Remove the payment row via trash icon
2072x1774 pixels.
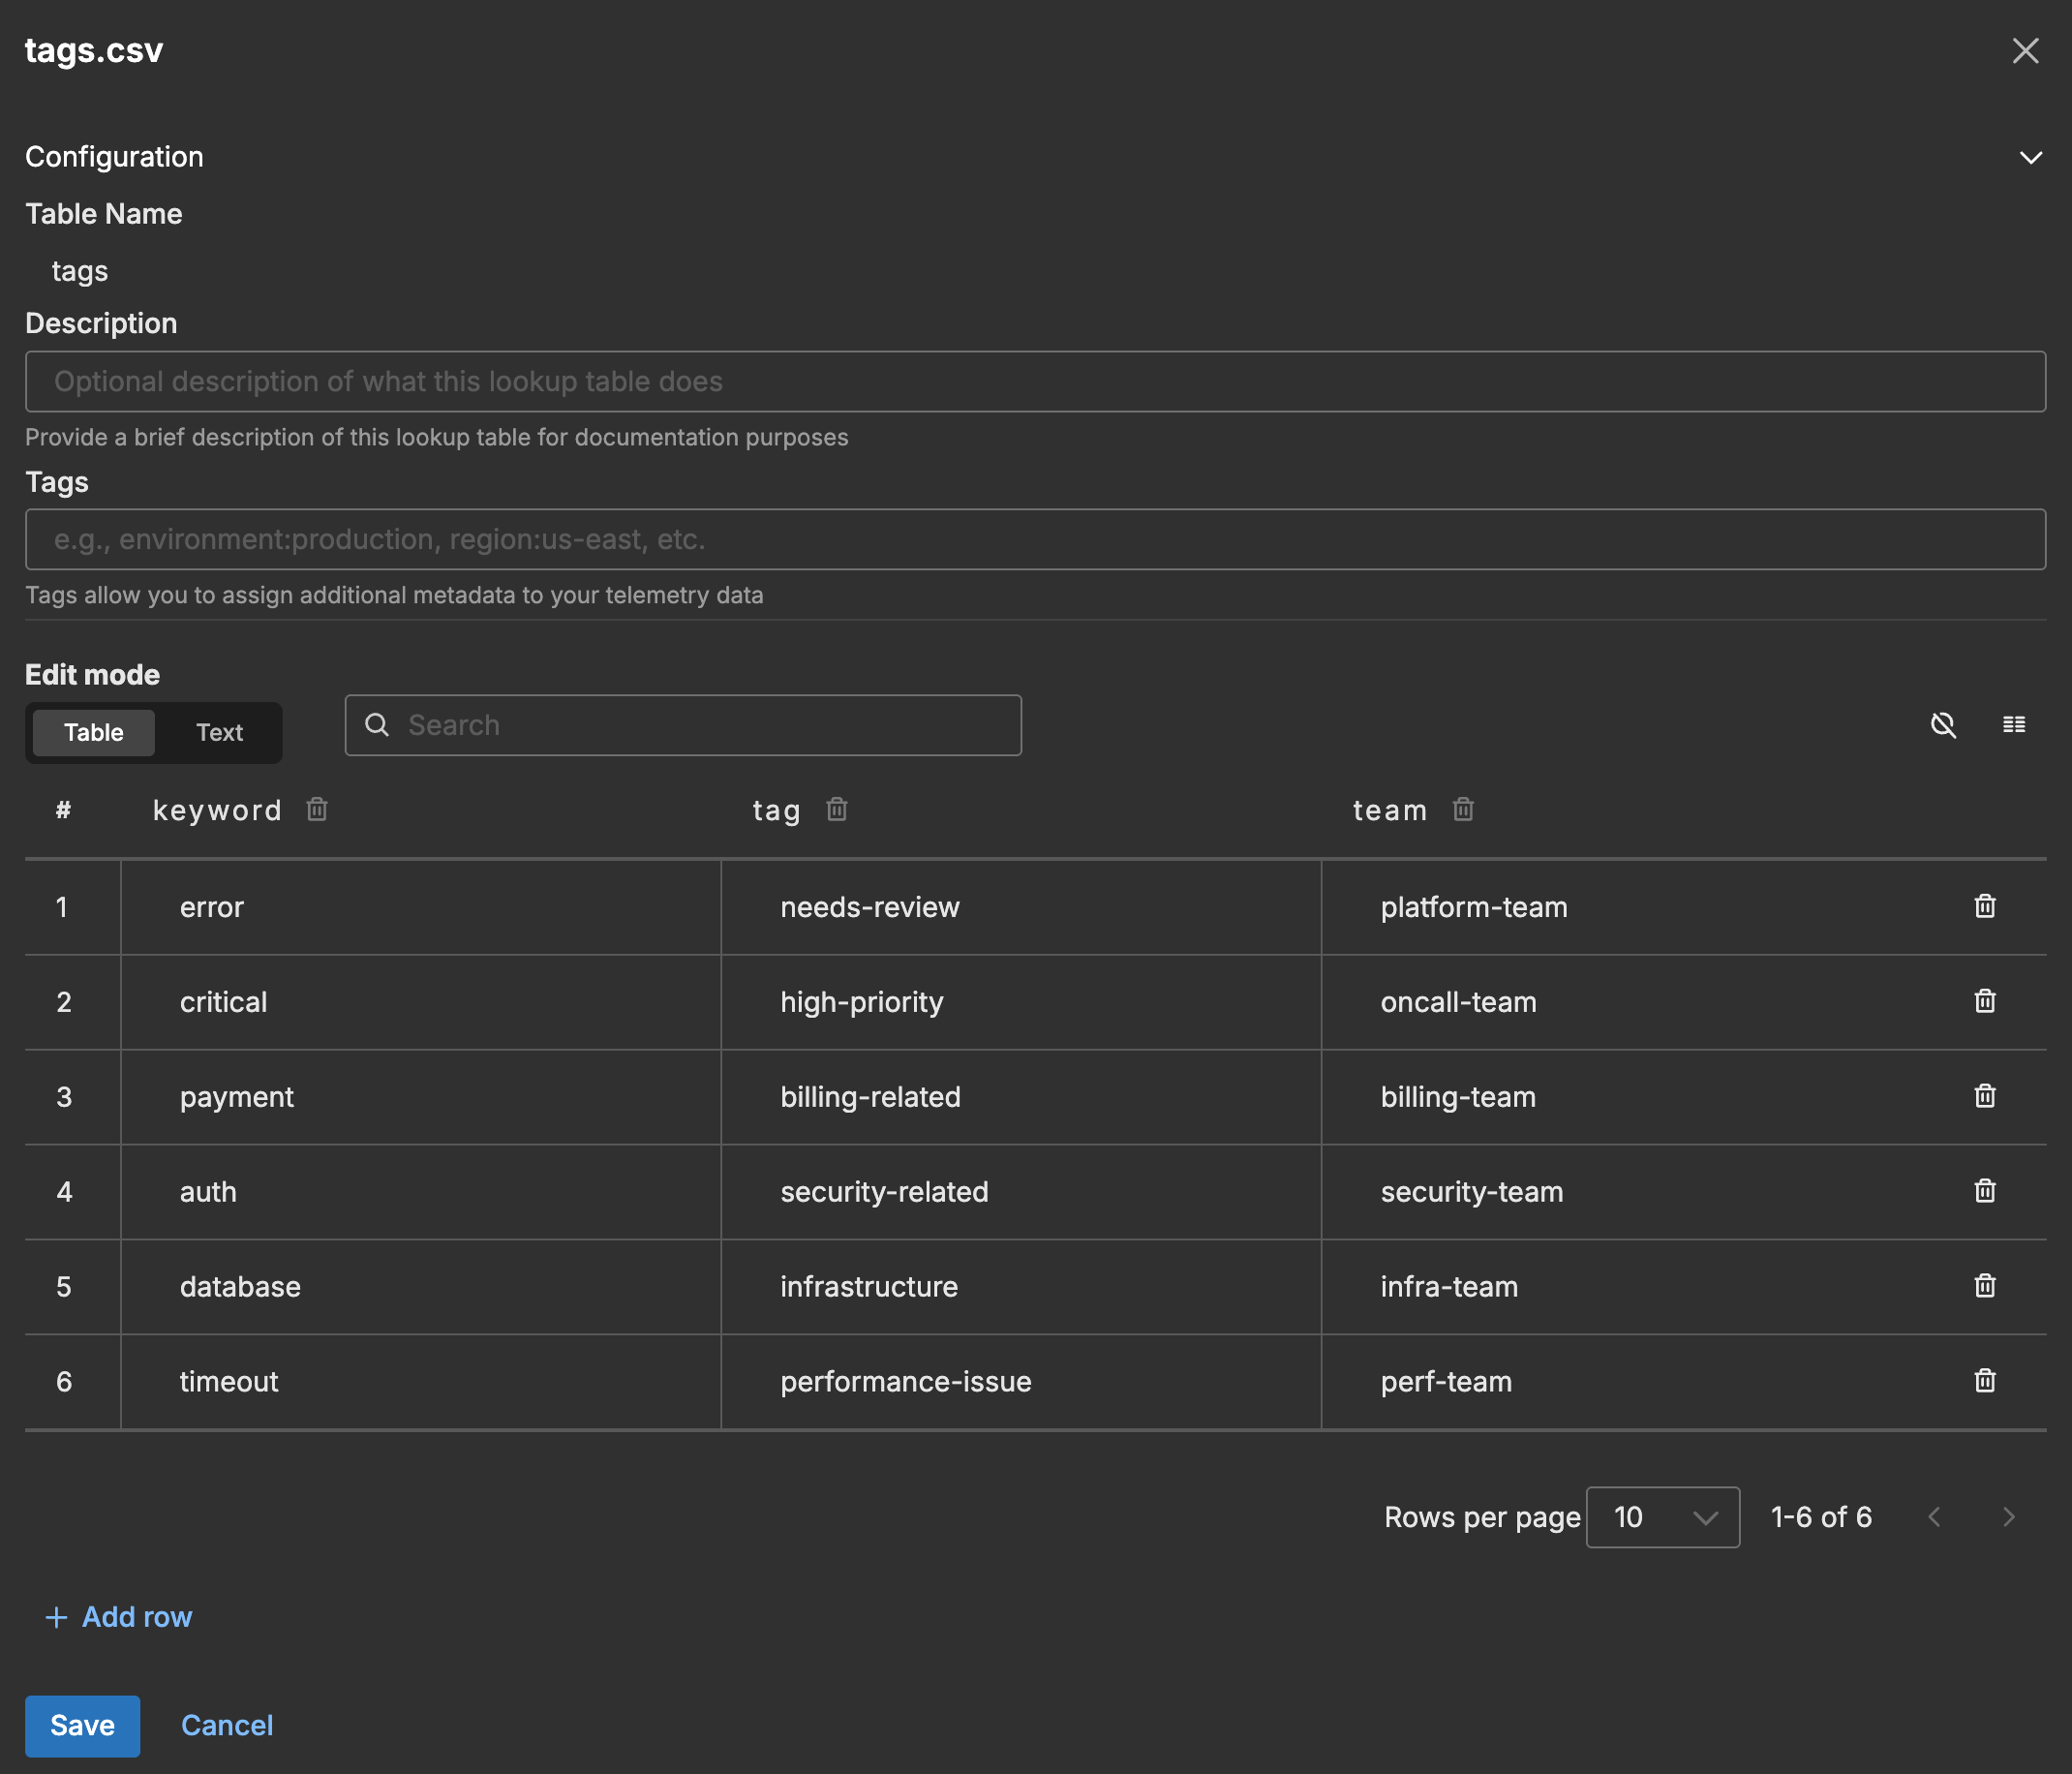click(x=1985, y=1096)
